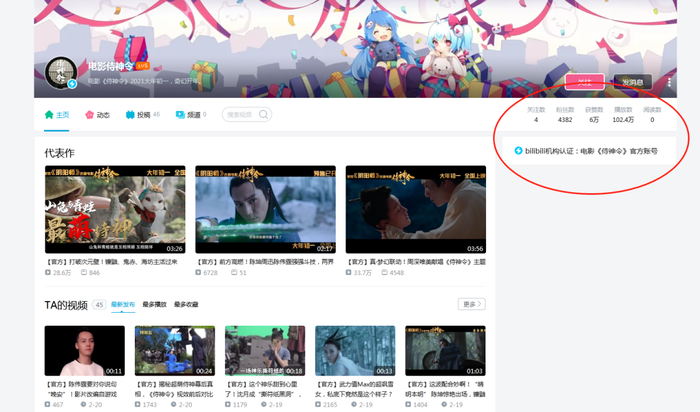Open the three-dot more options menu
Screen dimensions: 700x412
point(669,82)
